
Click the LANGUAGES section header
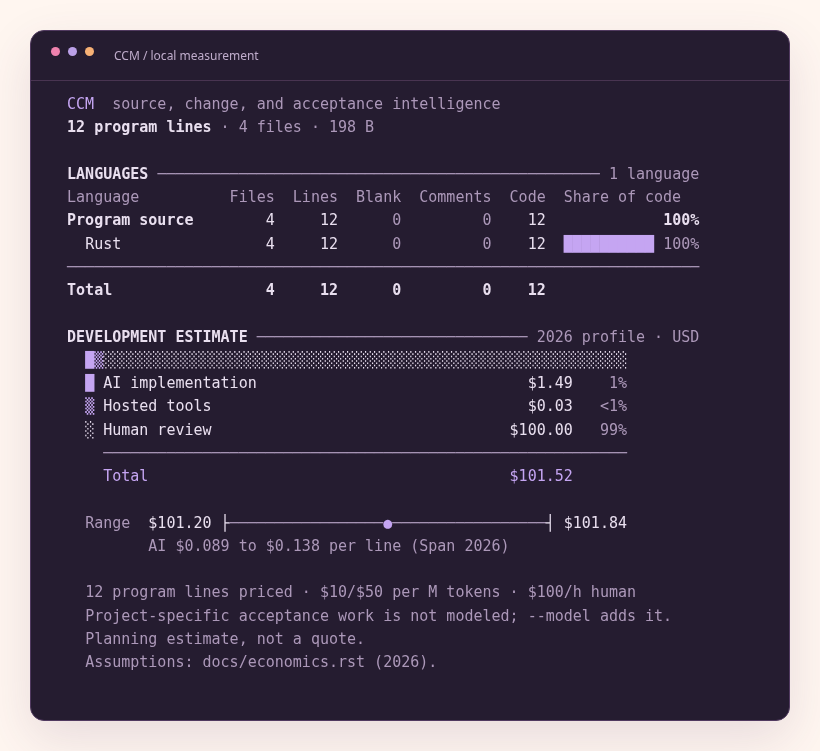click(108, 174)
